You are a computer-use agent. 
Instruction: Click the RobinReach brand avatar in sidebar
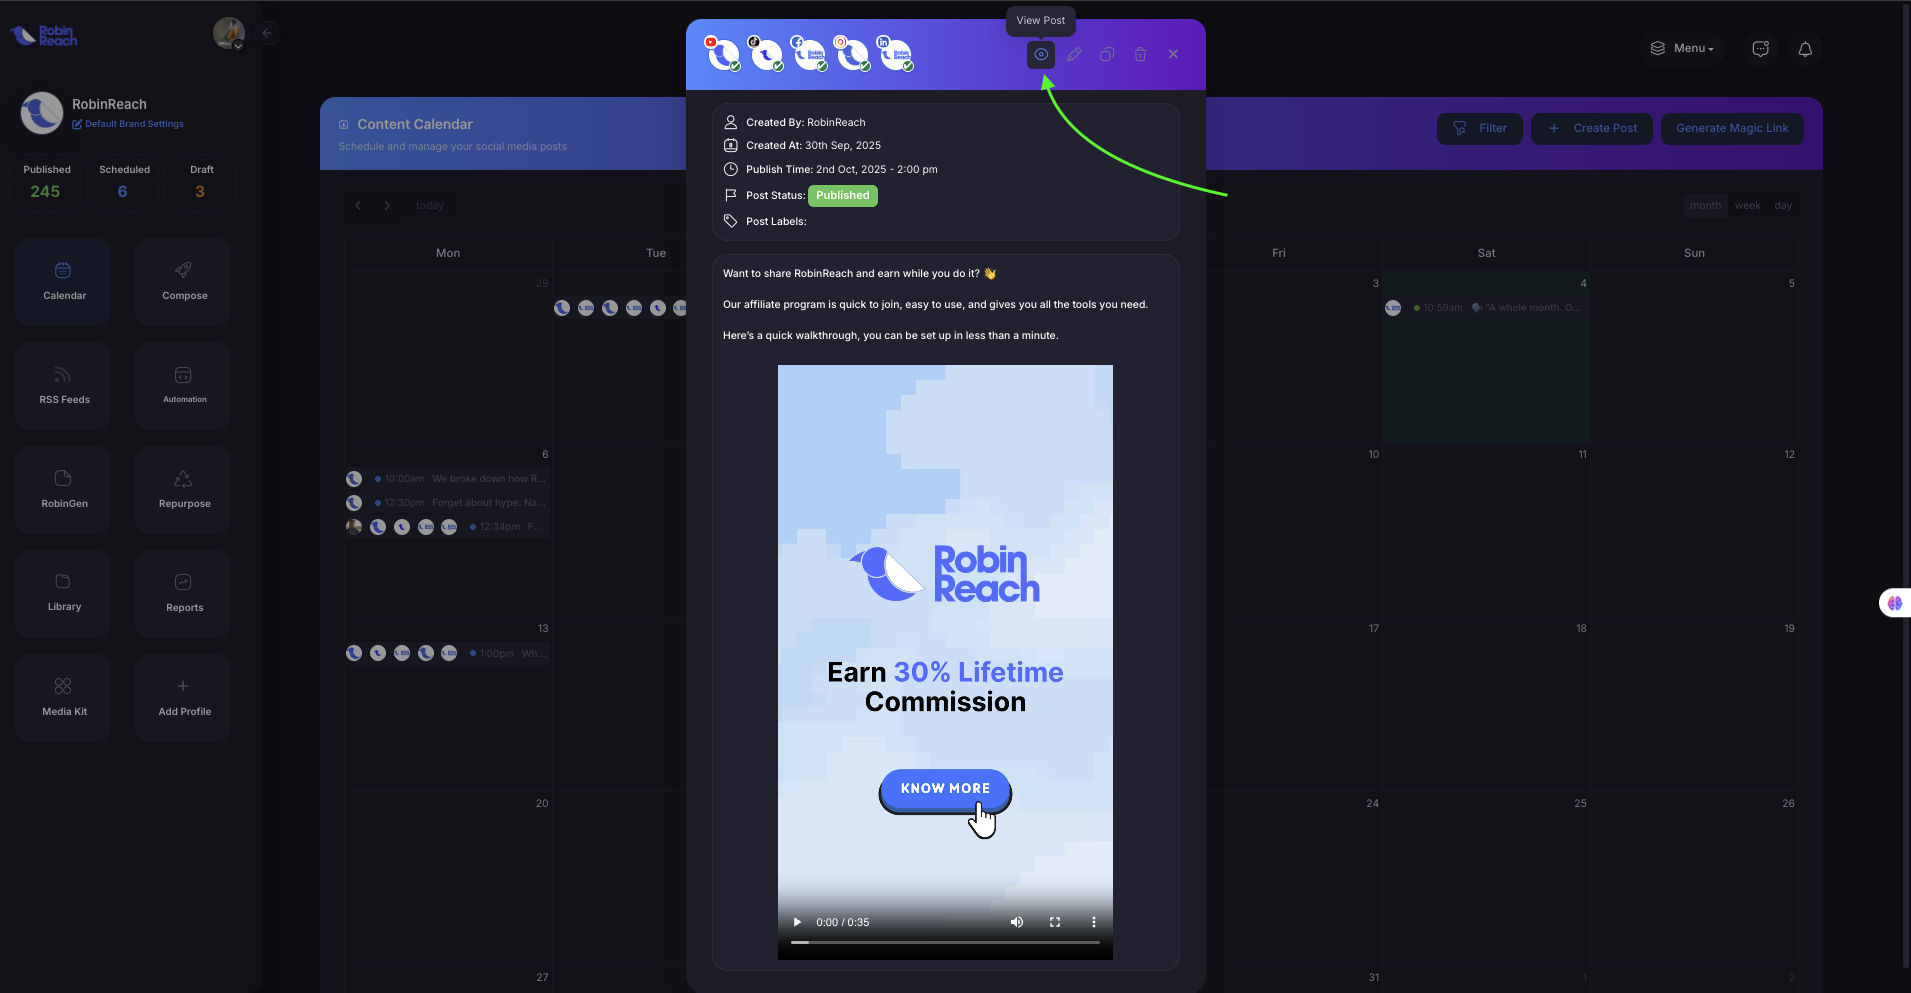(x=42, y=113)
